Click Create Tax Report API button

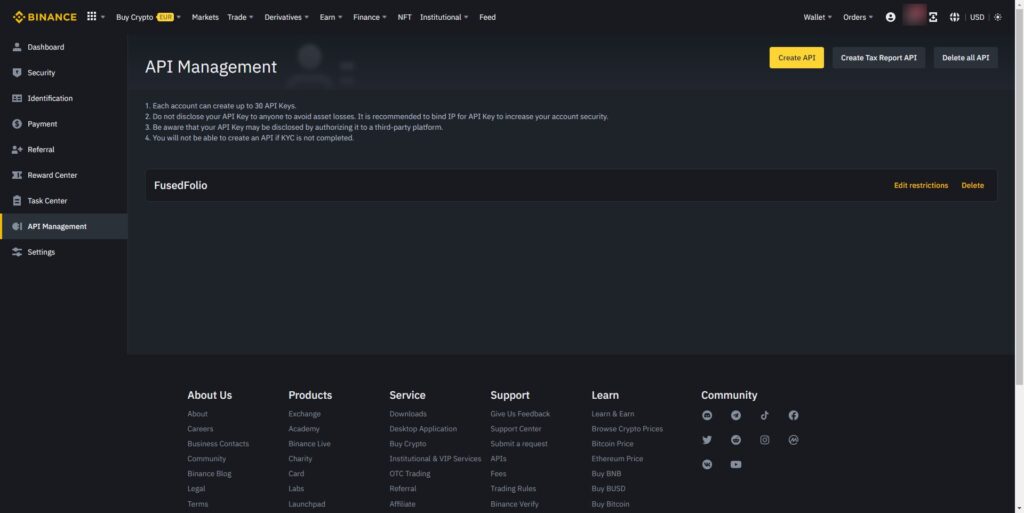(x=878, y=57)
